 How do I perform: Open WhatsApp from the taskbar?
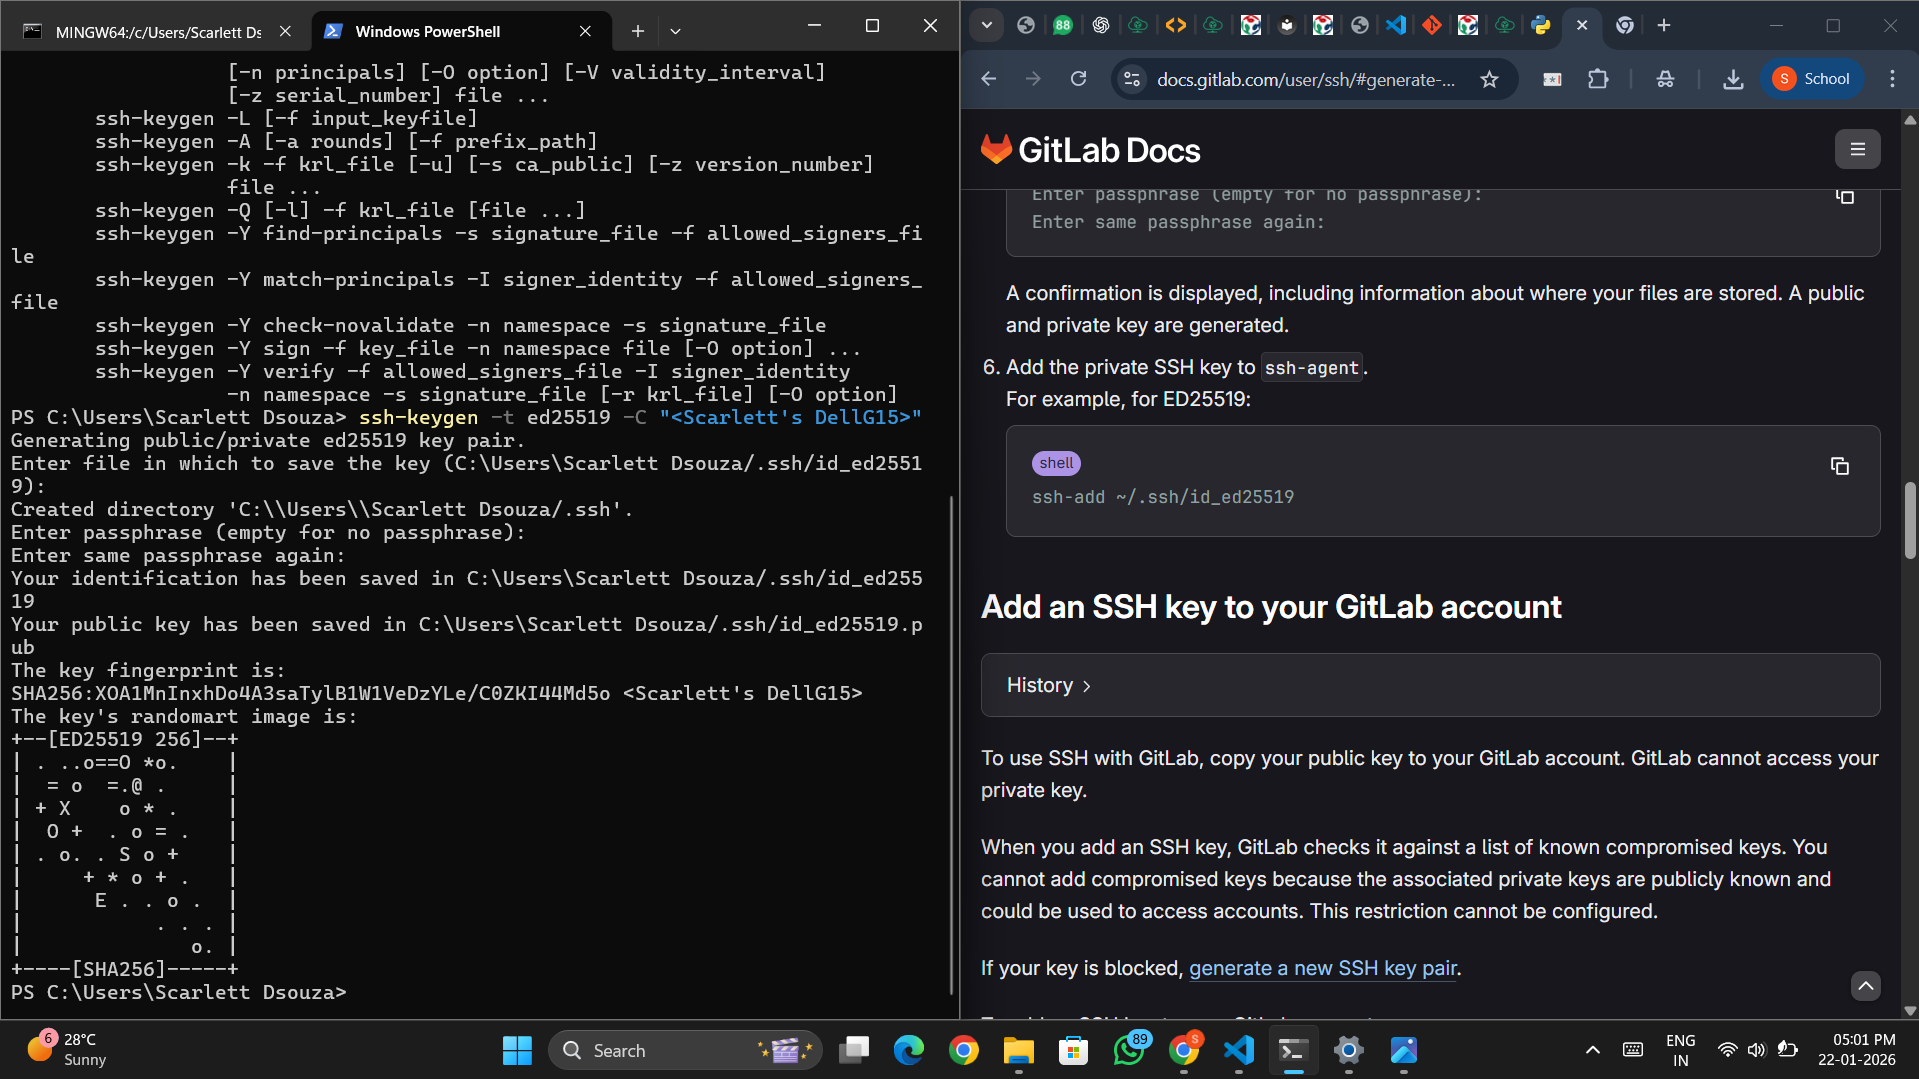pos(1129,1050)
